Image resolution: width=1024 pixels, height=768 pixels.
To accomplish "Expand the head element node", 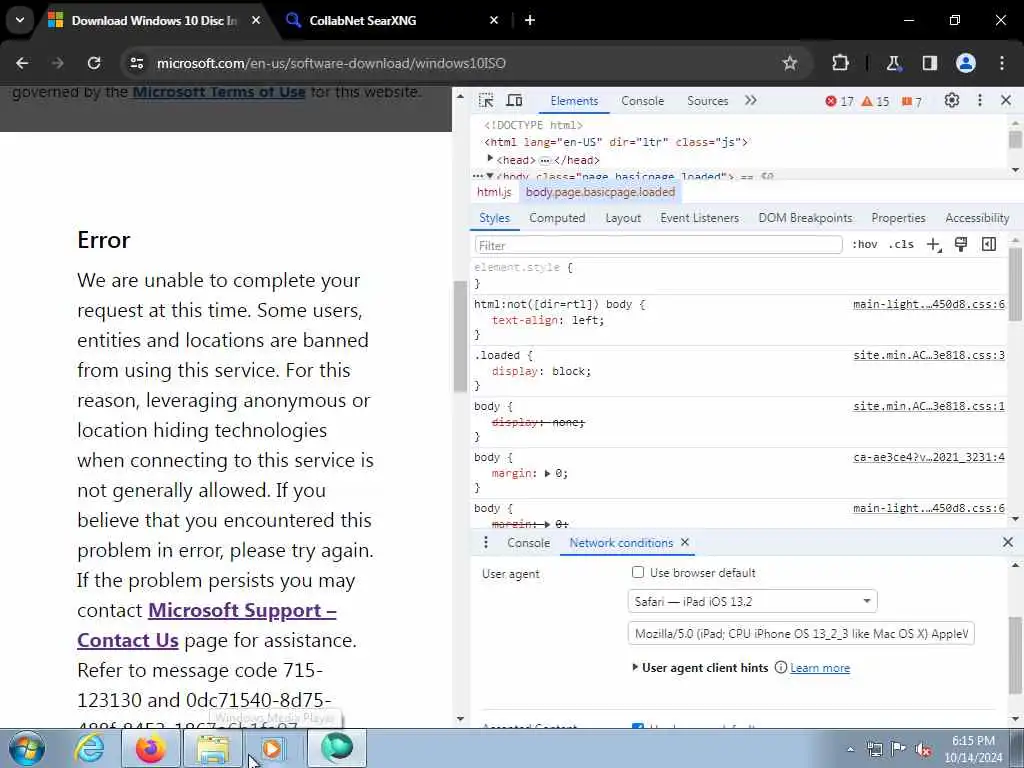I will [490, 159].
